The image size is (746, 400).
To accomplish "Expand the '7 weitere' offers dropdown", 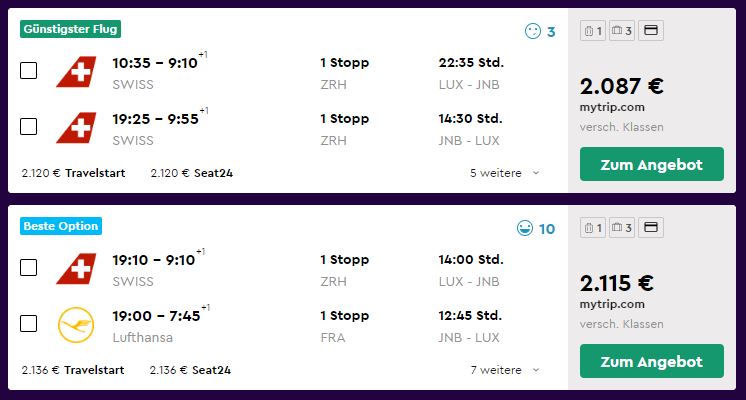I will 505,370.
